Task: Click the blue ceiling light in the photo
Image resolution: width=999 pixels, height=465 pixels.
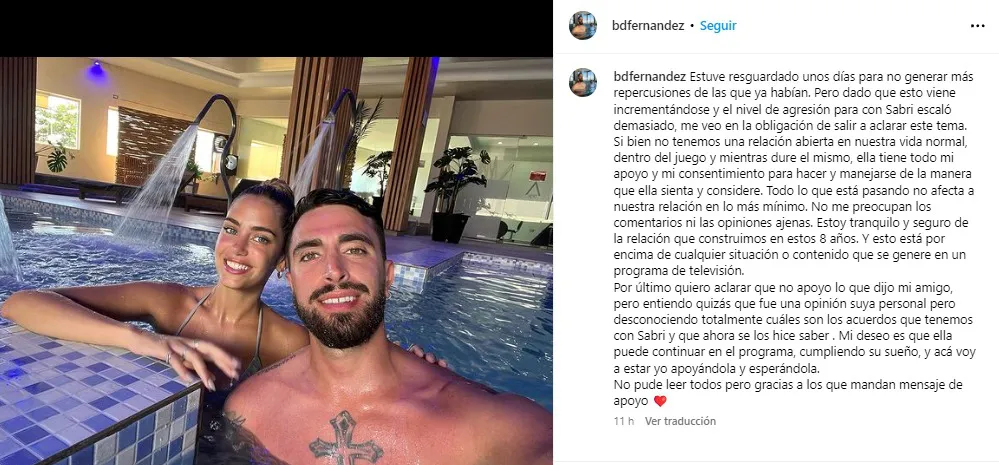Action: click(96, 69)
